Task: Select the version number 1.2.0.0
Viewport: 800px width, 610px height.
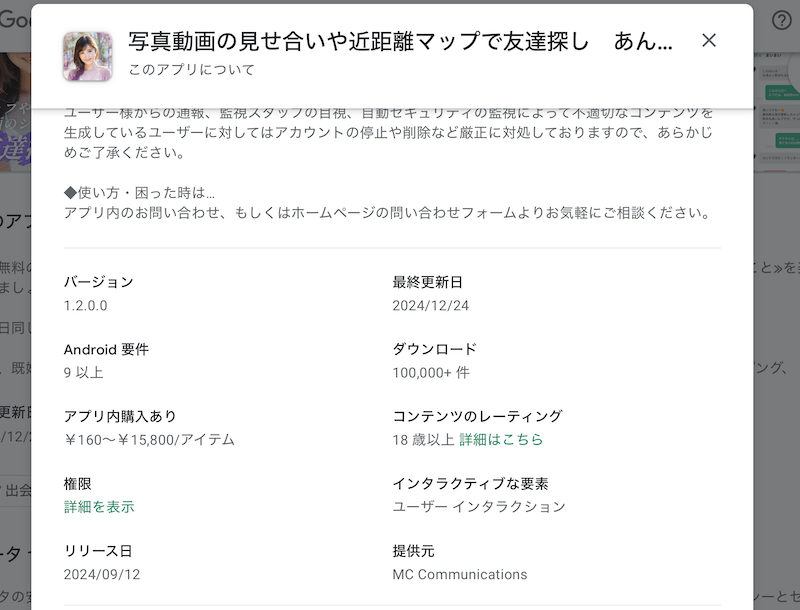Action: (85, 305)
